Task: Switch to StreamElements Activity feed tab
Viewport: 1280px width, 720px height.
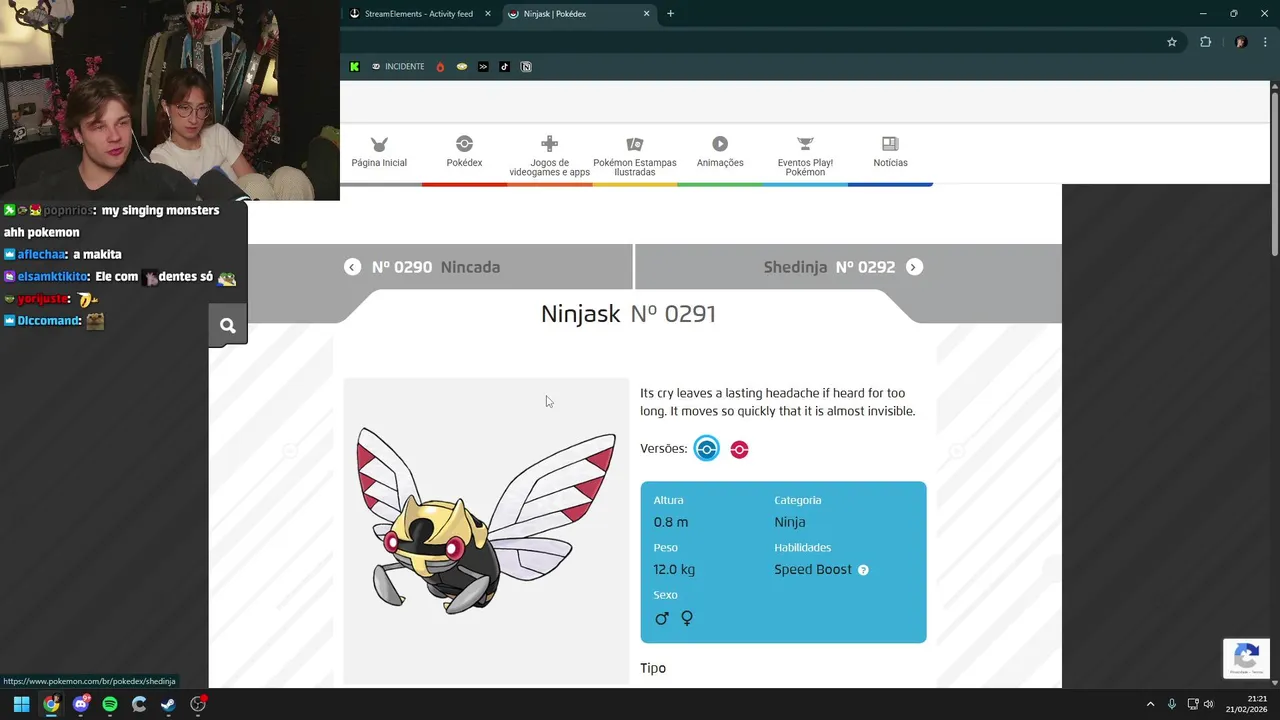Action: pyautogui.click(x=419, y=14)
